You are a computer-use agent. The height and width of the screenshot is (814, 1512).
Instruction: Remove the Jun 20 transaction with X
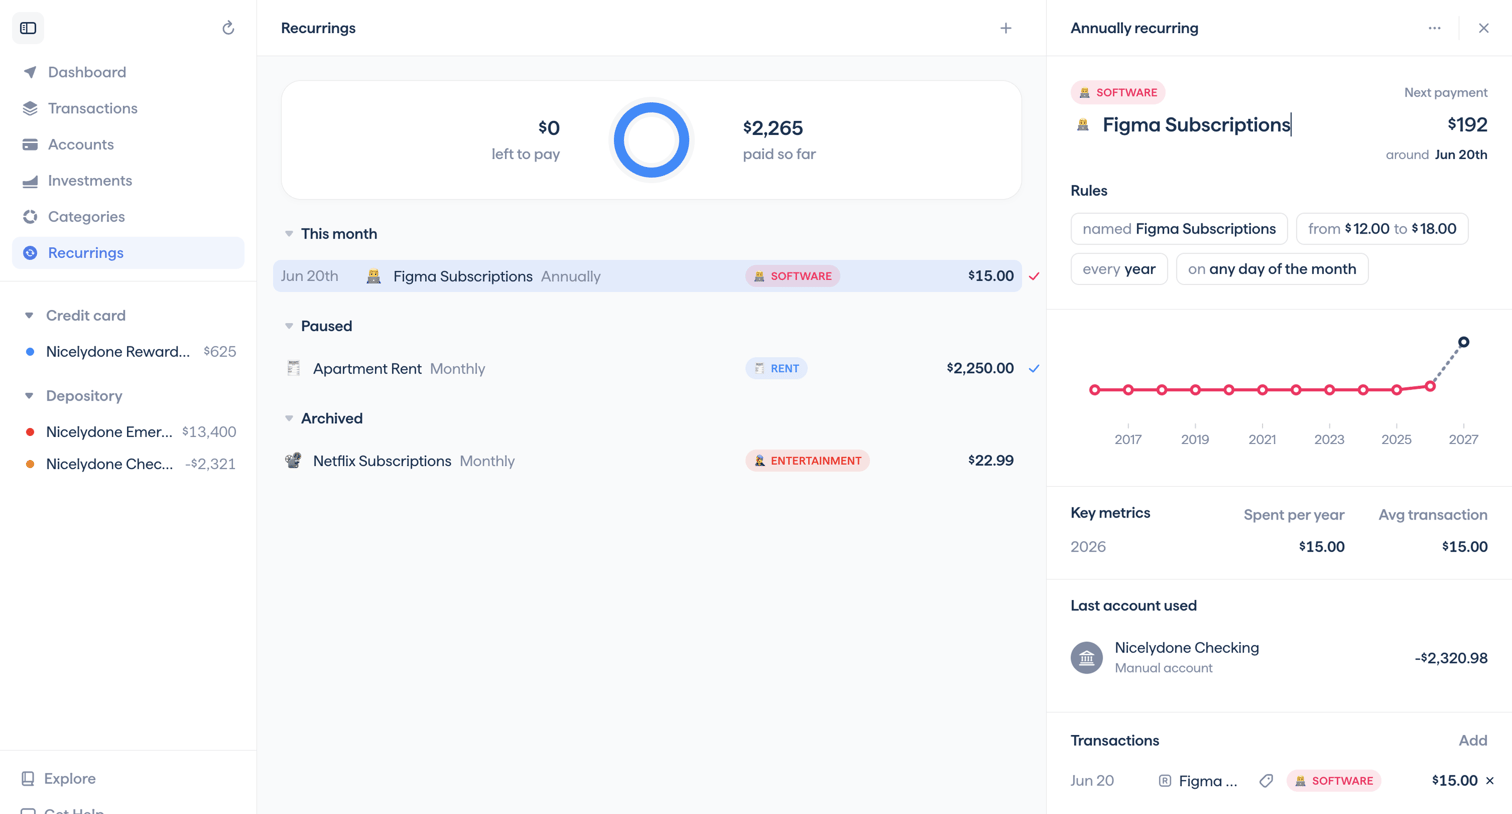click(x=1490, y=781)
